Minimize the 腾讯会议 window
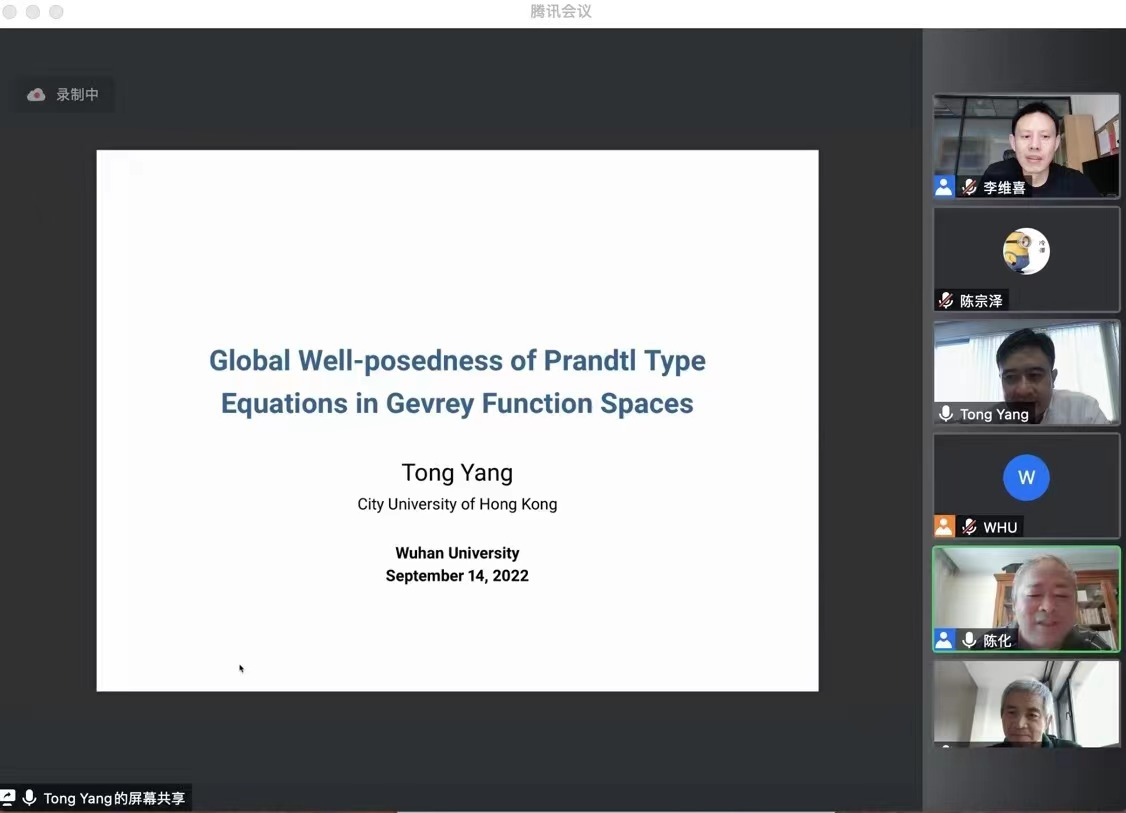1126x813 pixels. pyautogui.click(x=33, y=12)
